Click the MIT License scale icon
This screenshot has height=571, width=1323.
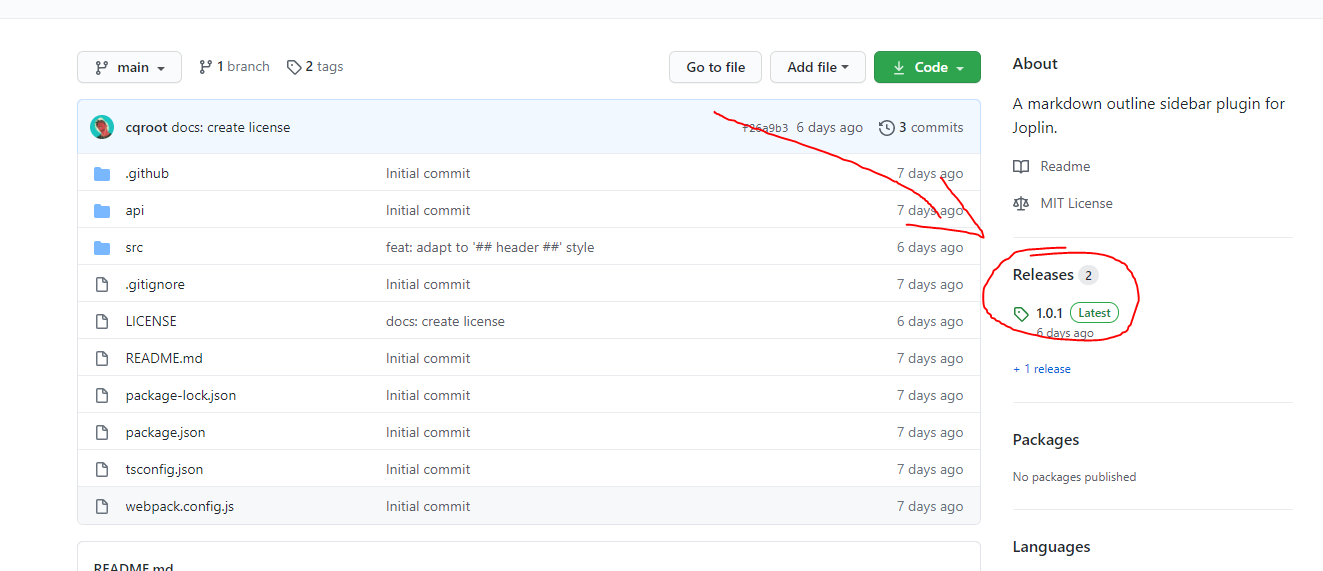[x=1021, y=204]
